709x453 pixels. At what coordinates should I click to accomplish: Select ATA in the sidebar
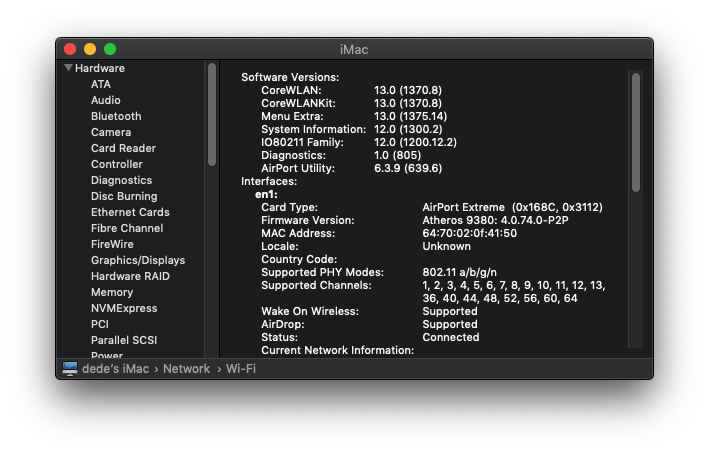pos(101,85)
